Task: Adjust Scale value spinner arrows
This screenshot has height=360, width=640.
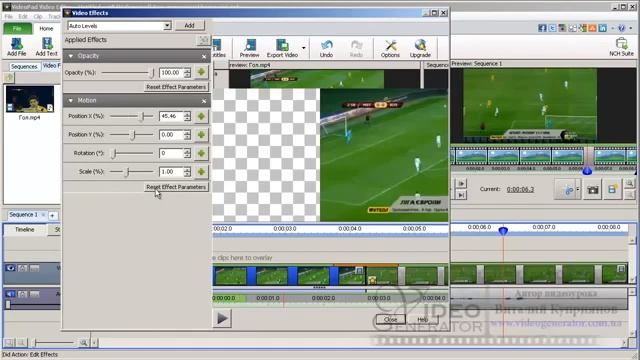Action: tap(187, 172)
